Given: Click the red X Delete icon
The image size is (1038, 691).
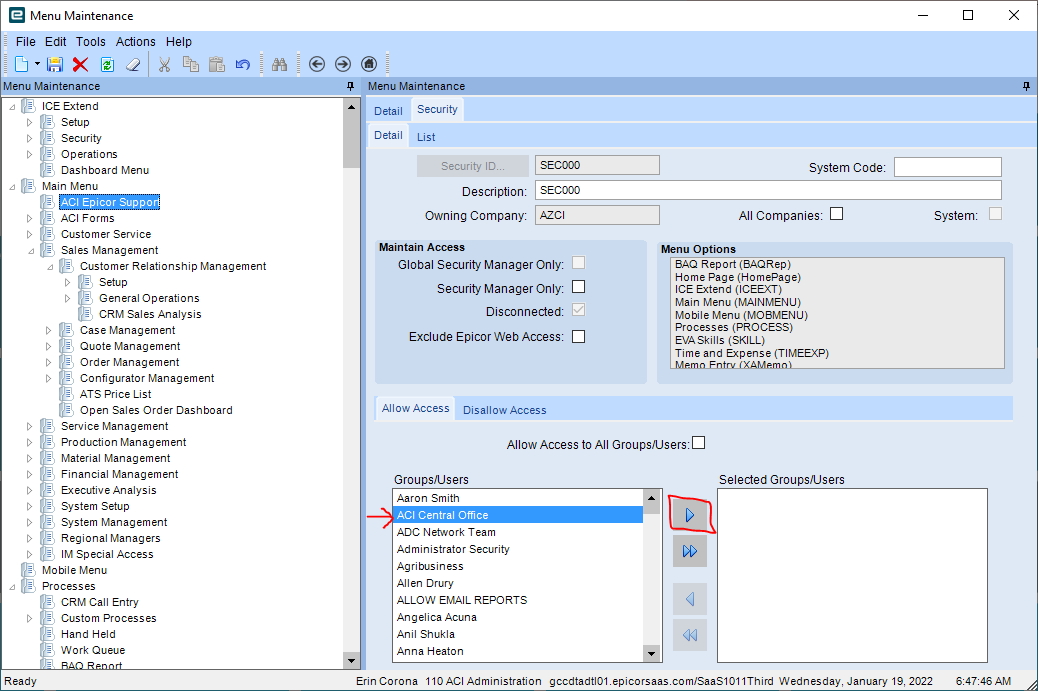Looking at the screenshot, I should (x=81, y=64).
